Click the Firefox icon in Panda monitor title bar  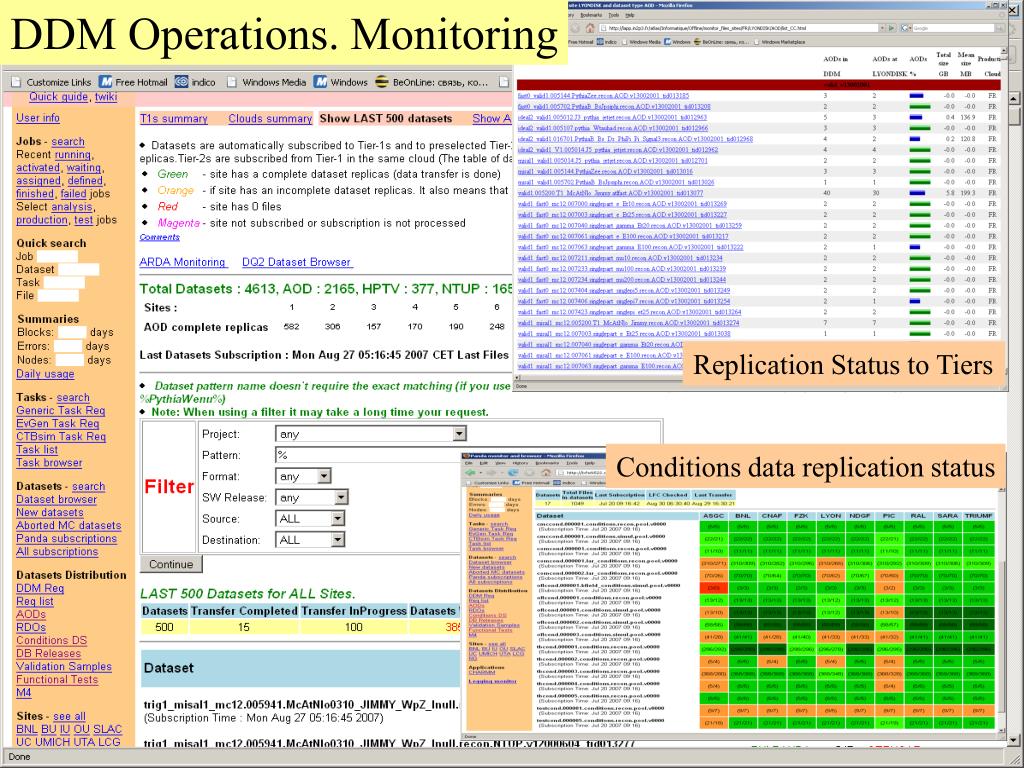pos(466,455)
